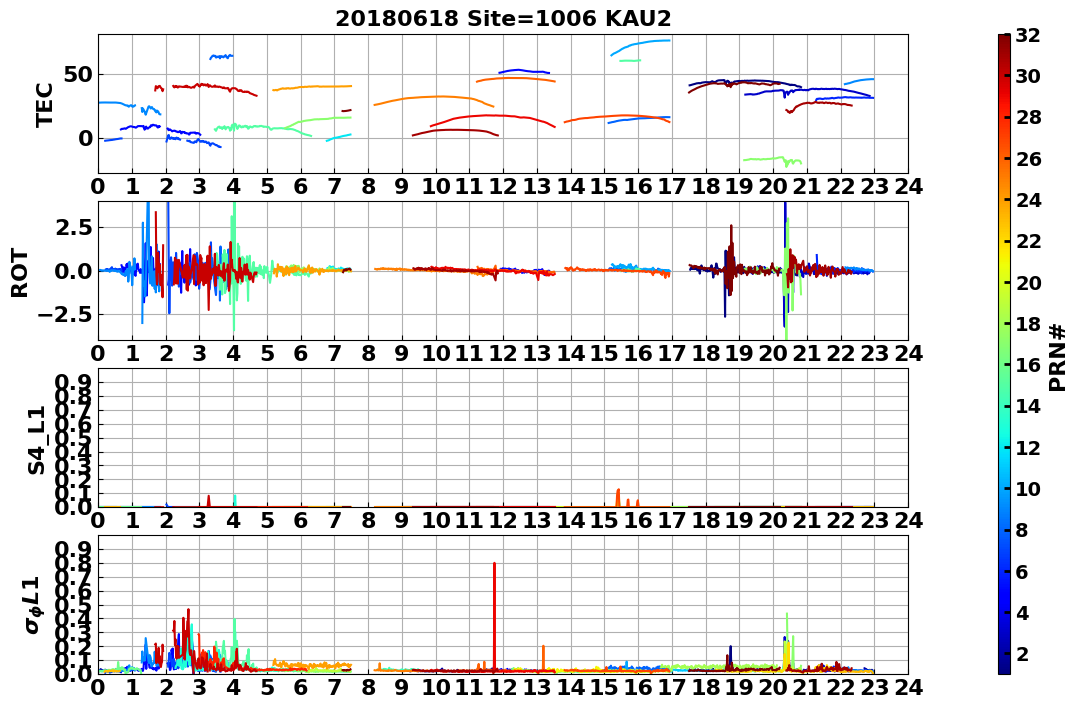
Task: Click the light blue TEC curve near hour 16 at the top
Action: 640,47
